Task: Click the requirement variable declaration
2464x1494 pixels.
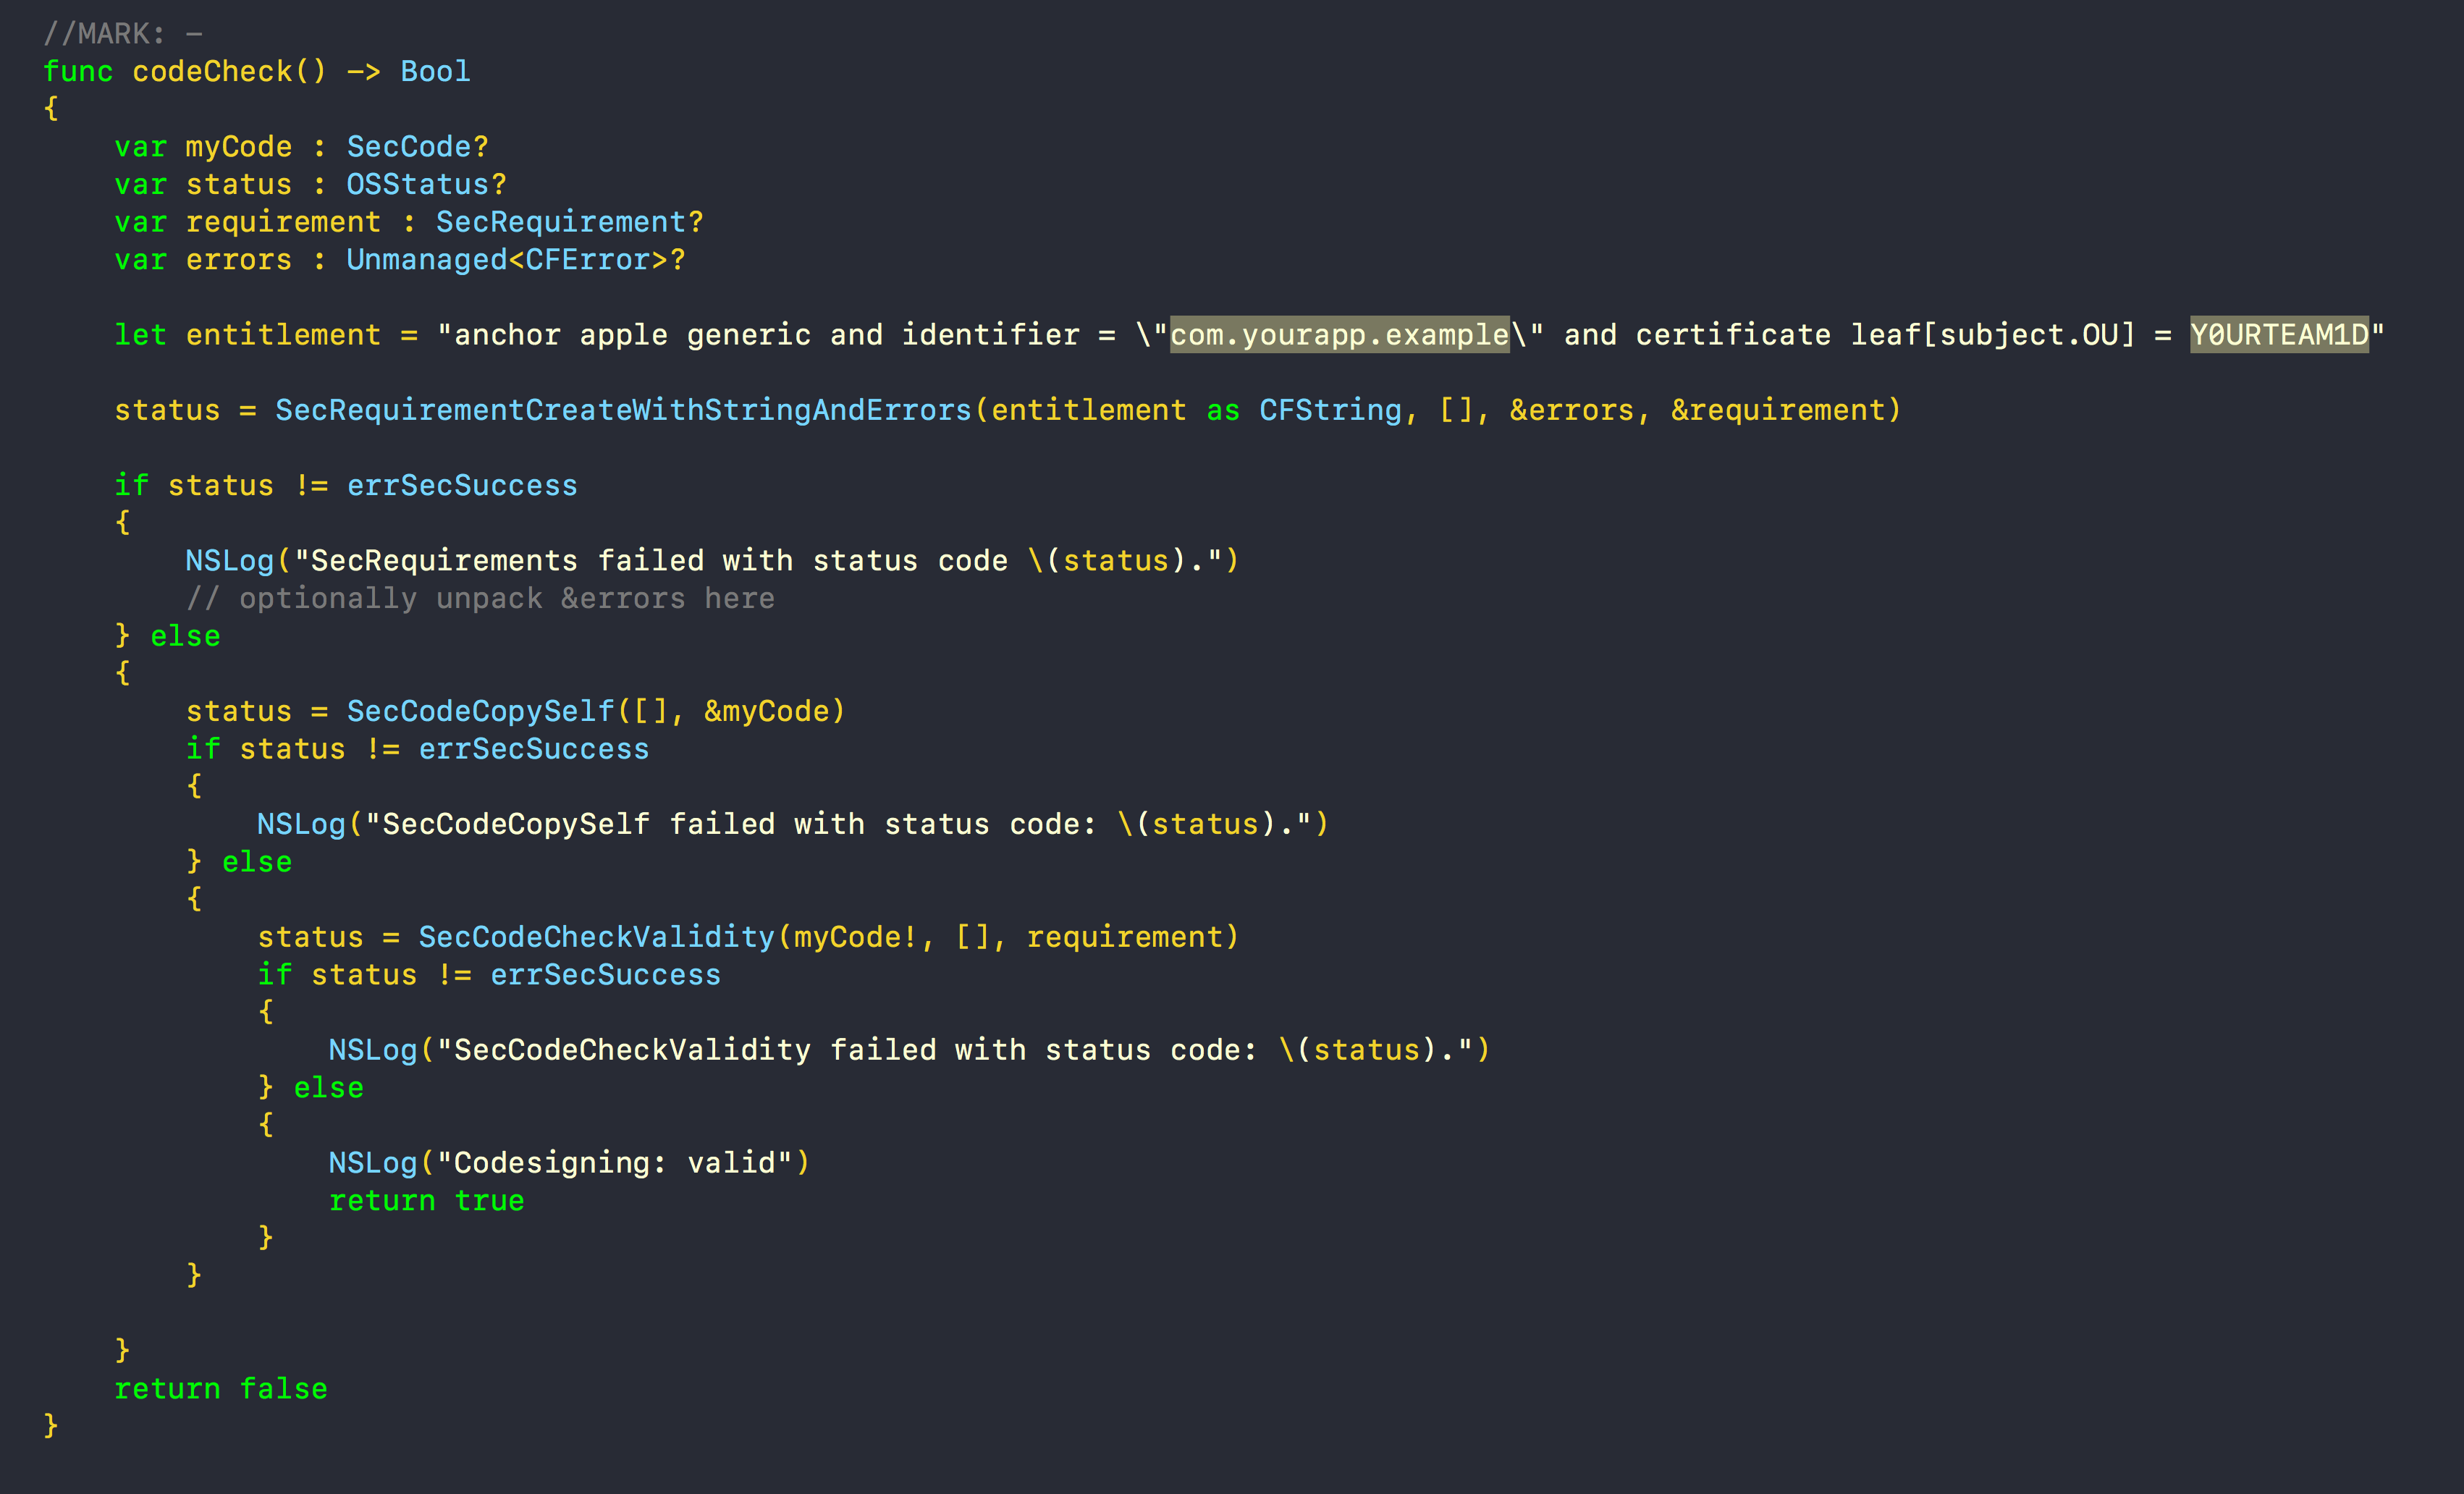Action: tap(283, 221)
